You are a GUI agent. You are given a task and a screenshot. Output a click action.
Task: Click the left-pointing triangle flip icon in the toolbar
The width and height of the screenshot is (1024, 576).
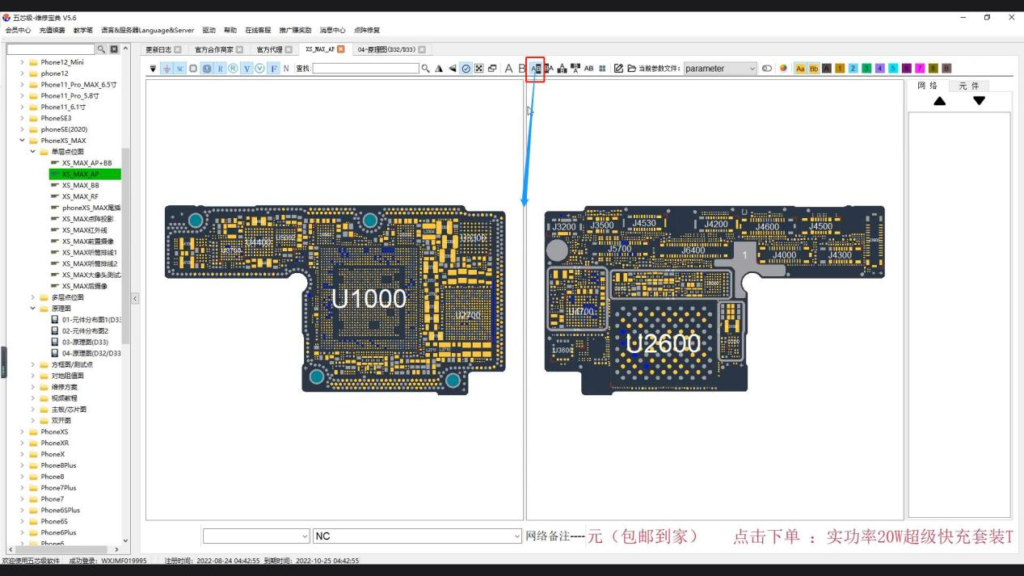point(452,69)
